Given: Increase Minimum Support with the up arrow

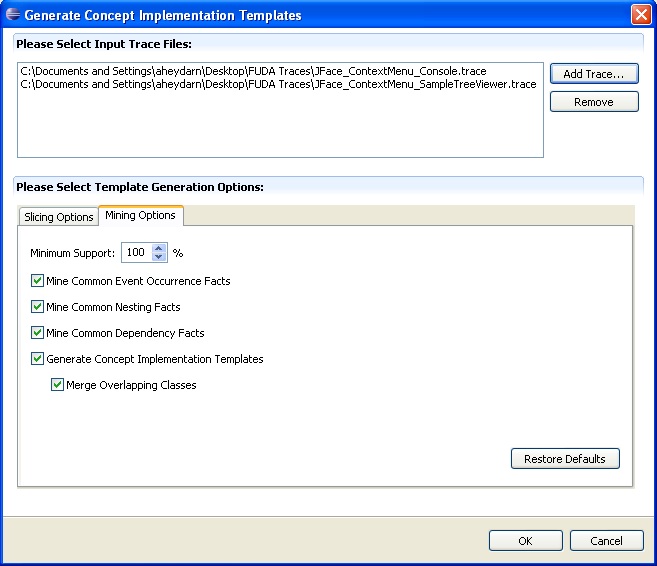Looking at the screenshot, I should coord(158,249).
